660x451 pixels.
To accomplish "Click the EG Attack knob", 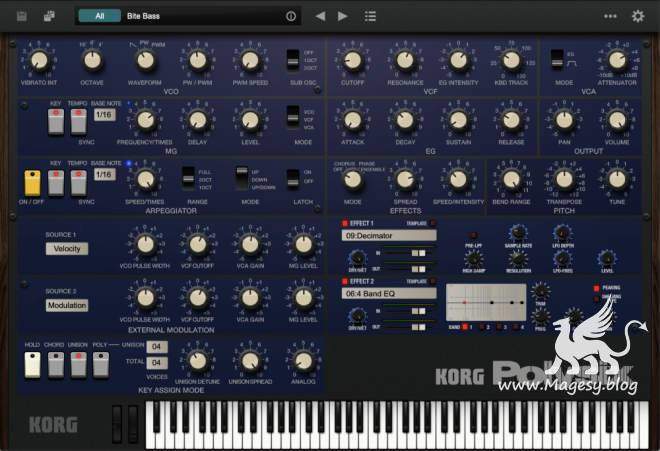I will [x=353, y=120].
